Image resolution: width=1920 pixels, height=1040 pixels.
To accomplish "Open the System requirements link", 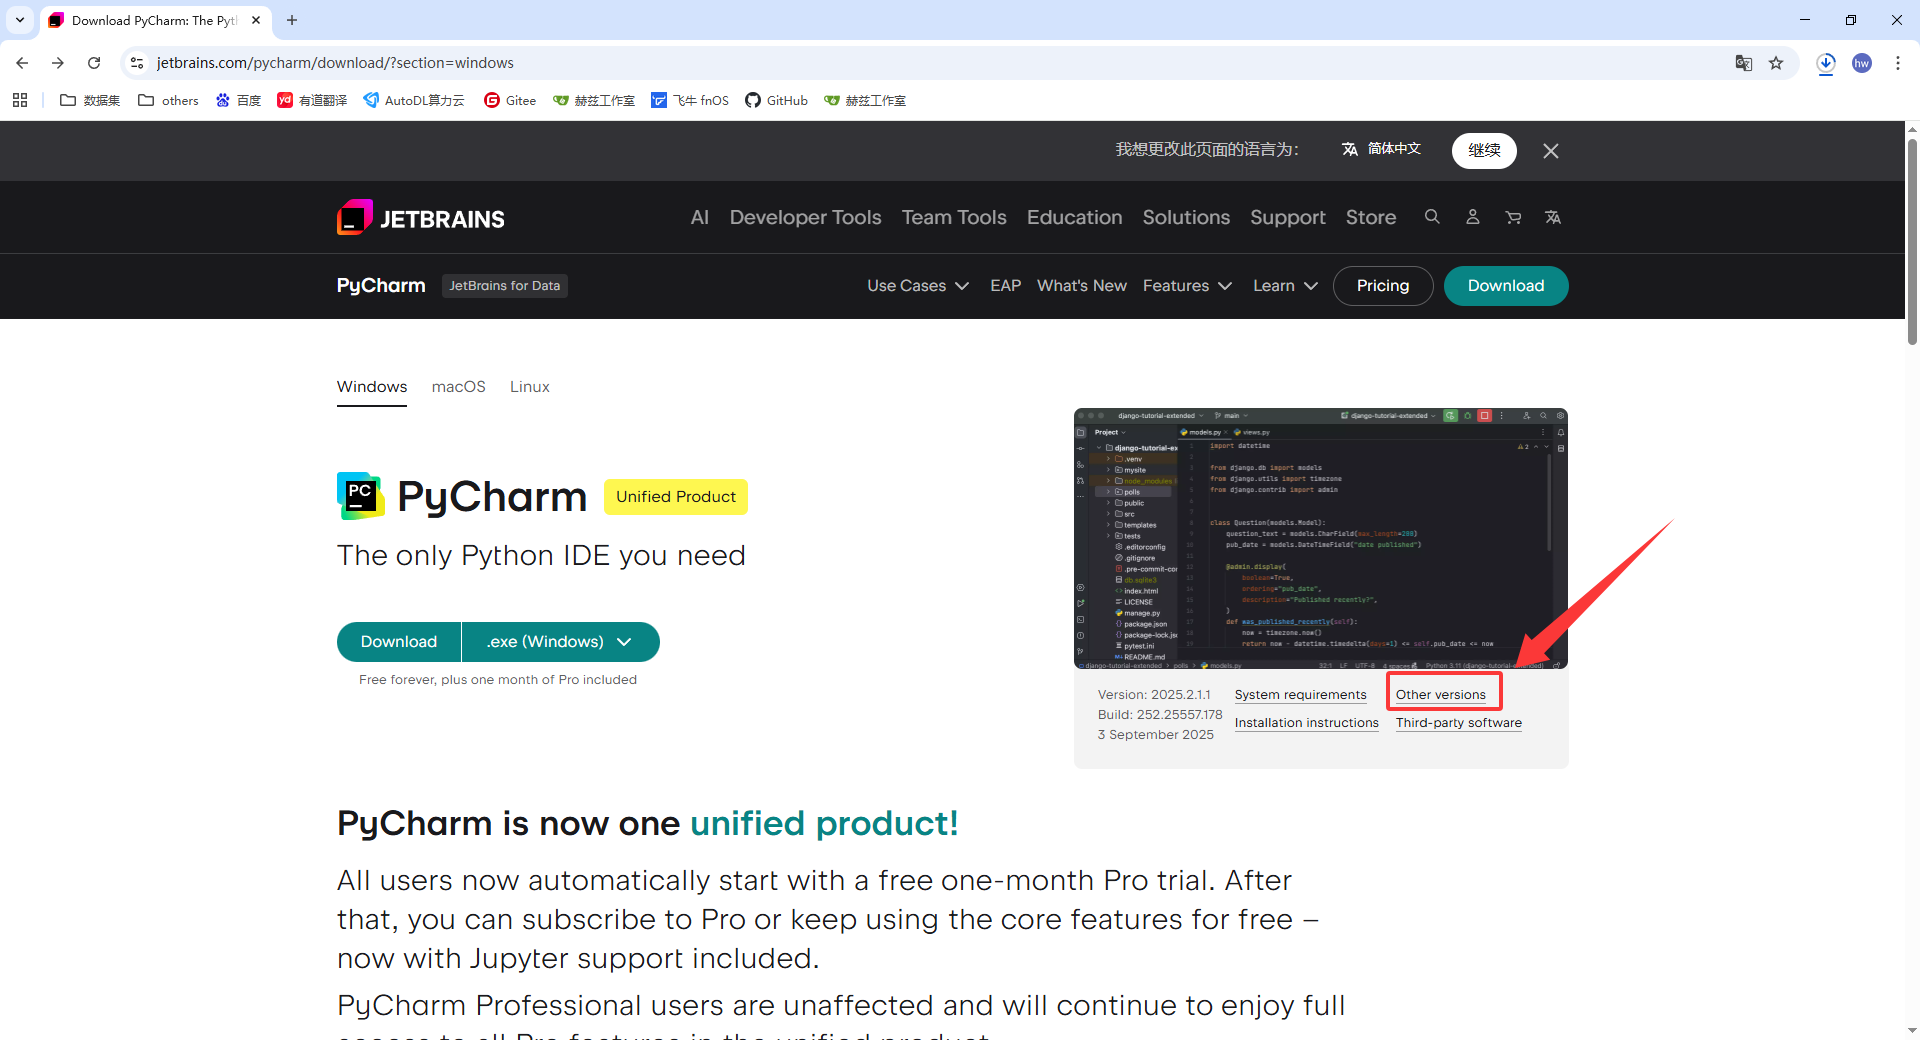I will coord(1300,695).
